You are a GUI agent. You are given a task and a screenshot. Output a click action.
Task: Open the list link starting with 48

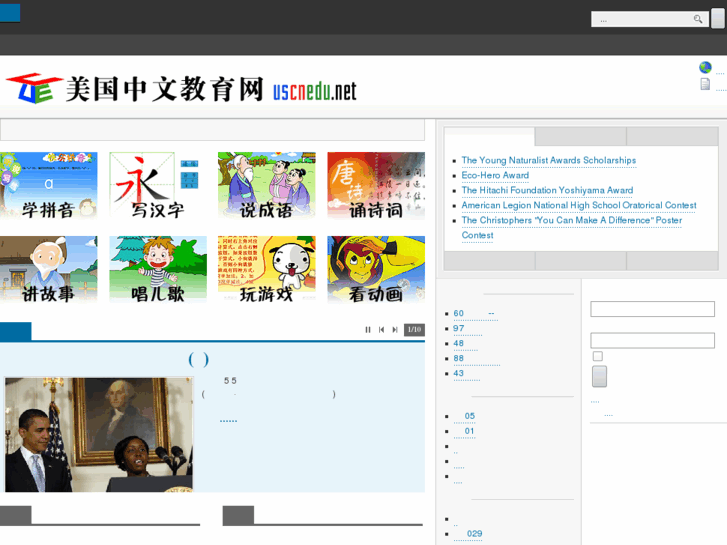[466, 344]
